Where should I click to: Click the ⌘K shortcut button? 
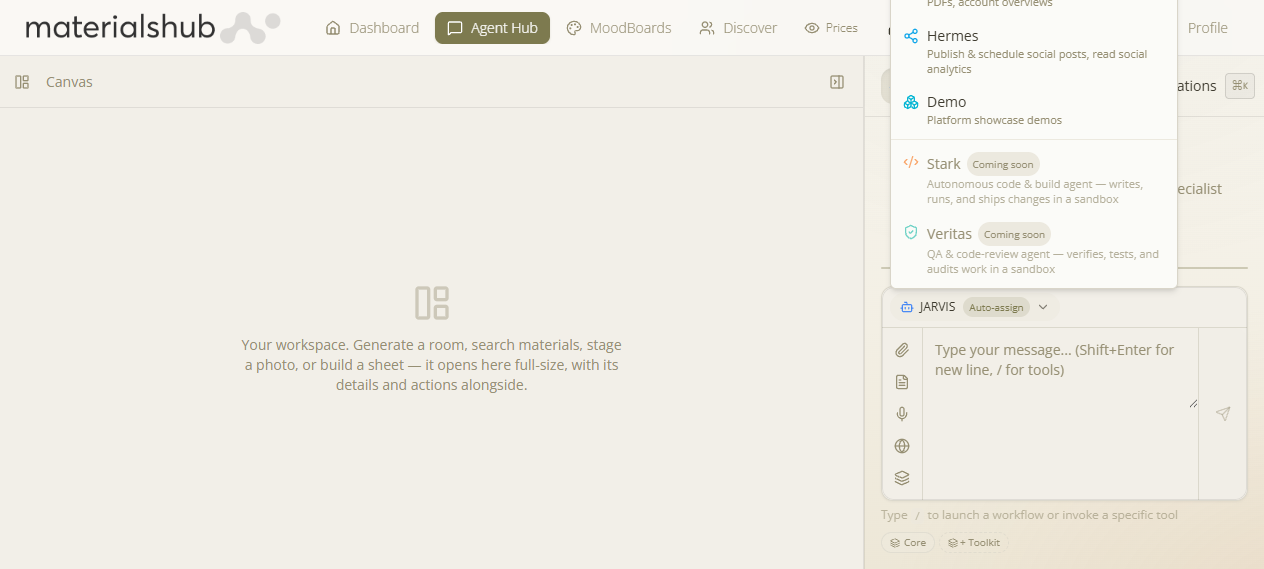[1240, 86]
